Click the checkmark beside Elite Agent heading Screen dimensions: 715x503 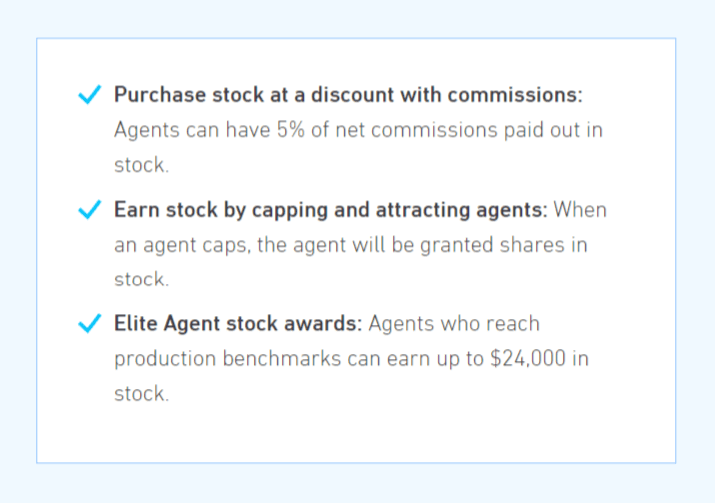(x=89, y=323)
